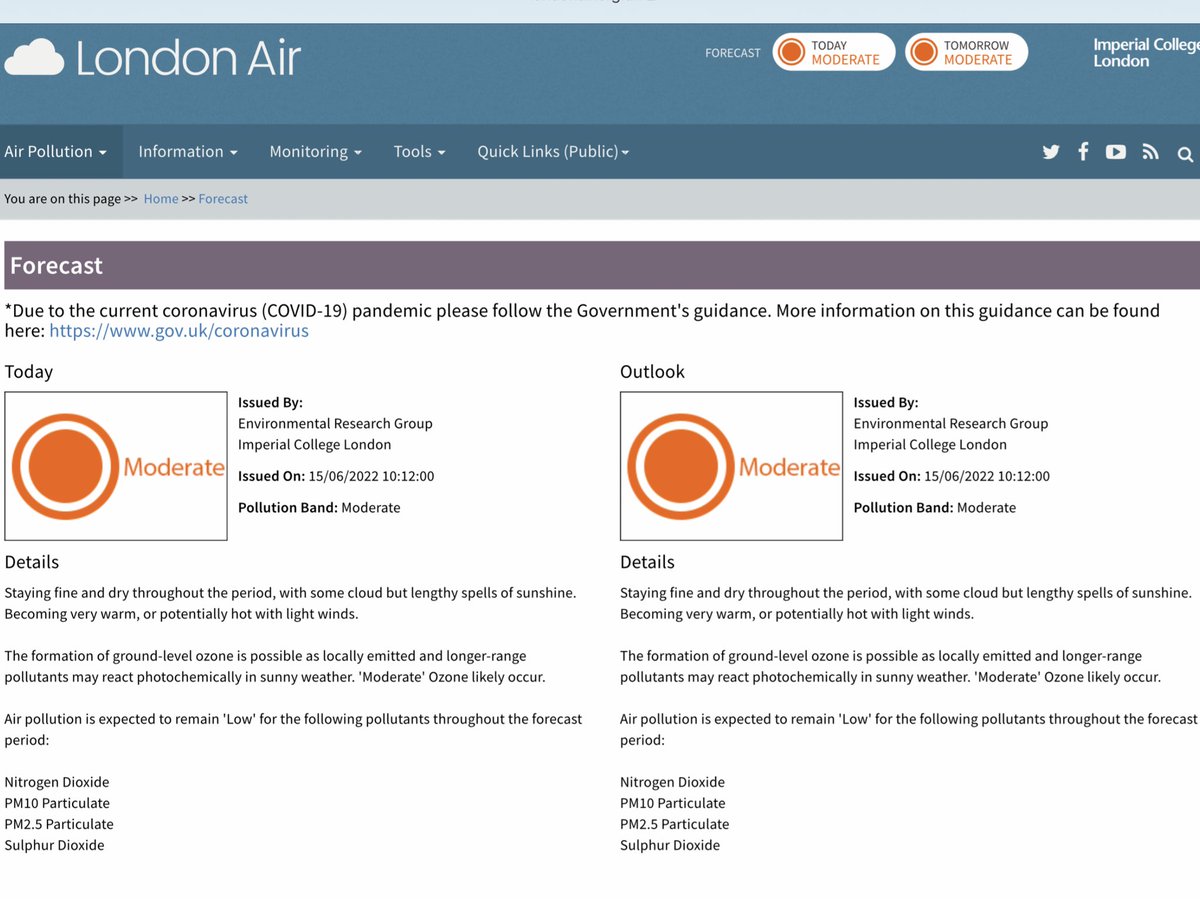
Task: Click the Today Moderate pollution image
Action: click(x=116, y=466)
